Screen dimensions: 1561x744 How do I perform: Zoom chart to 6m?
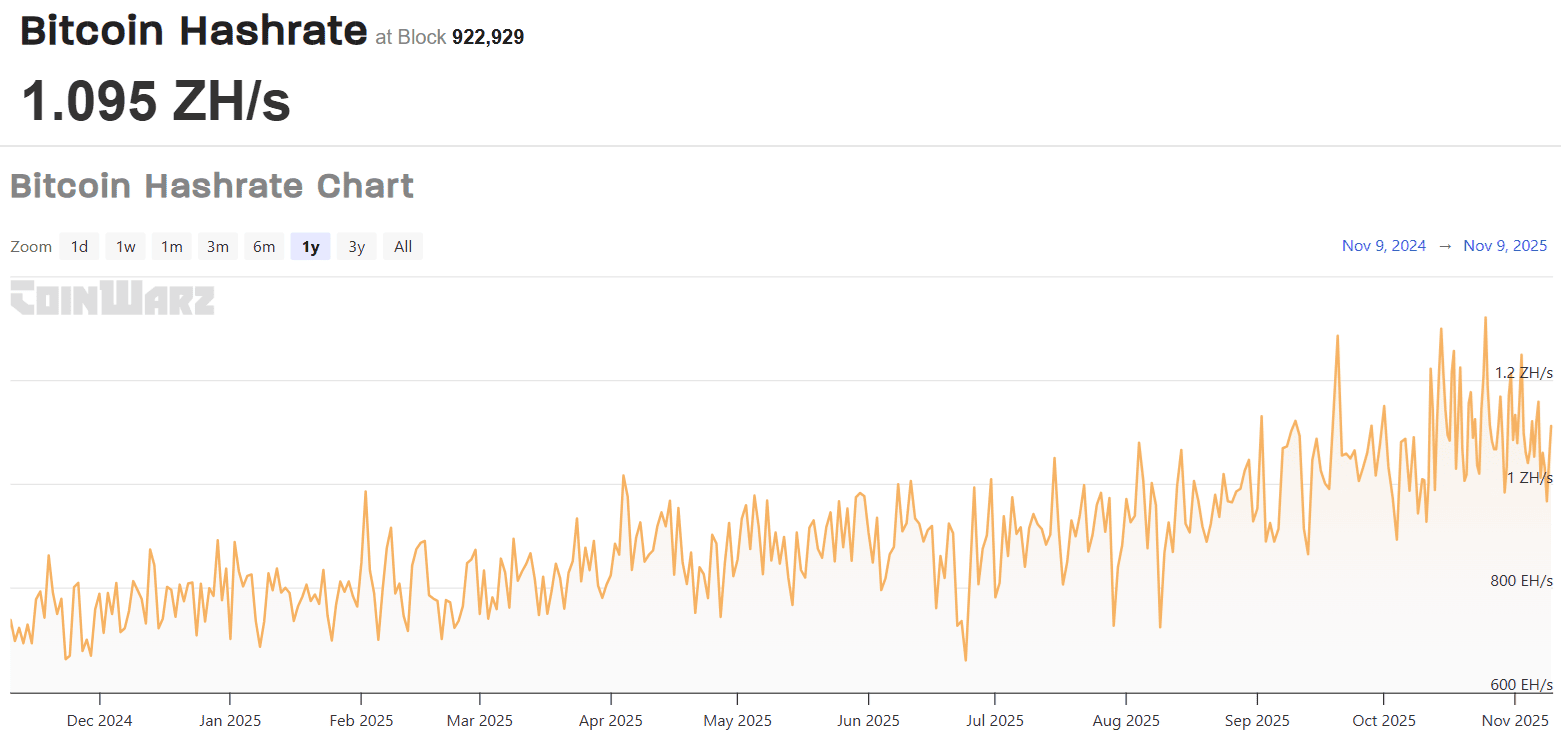[x=264, y=247]
